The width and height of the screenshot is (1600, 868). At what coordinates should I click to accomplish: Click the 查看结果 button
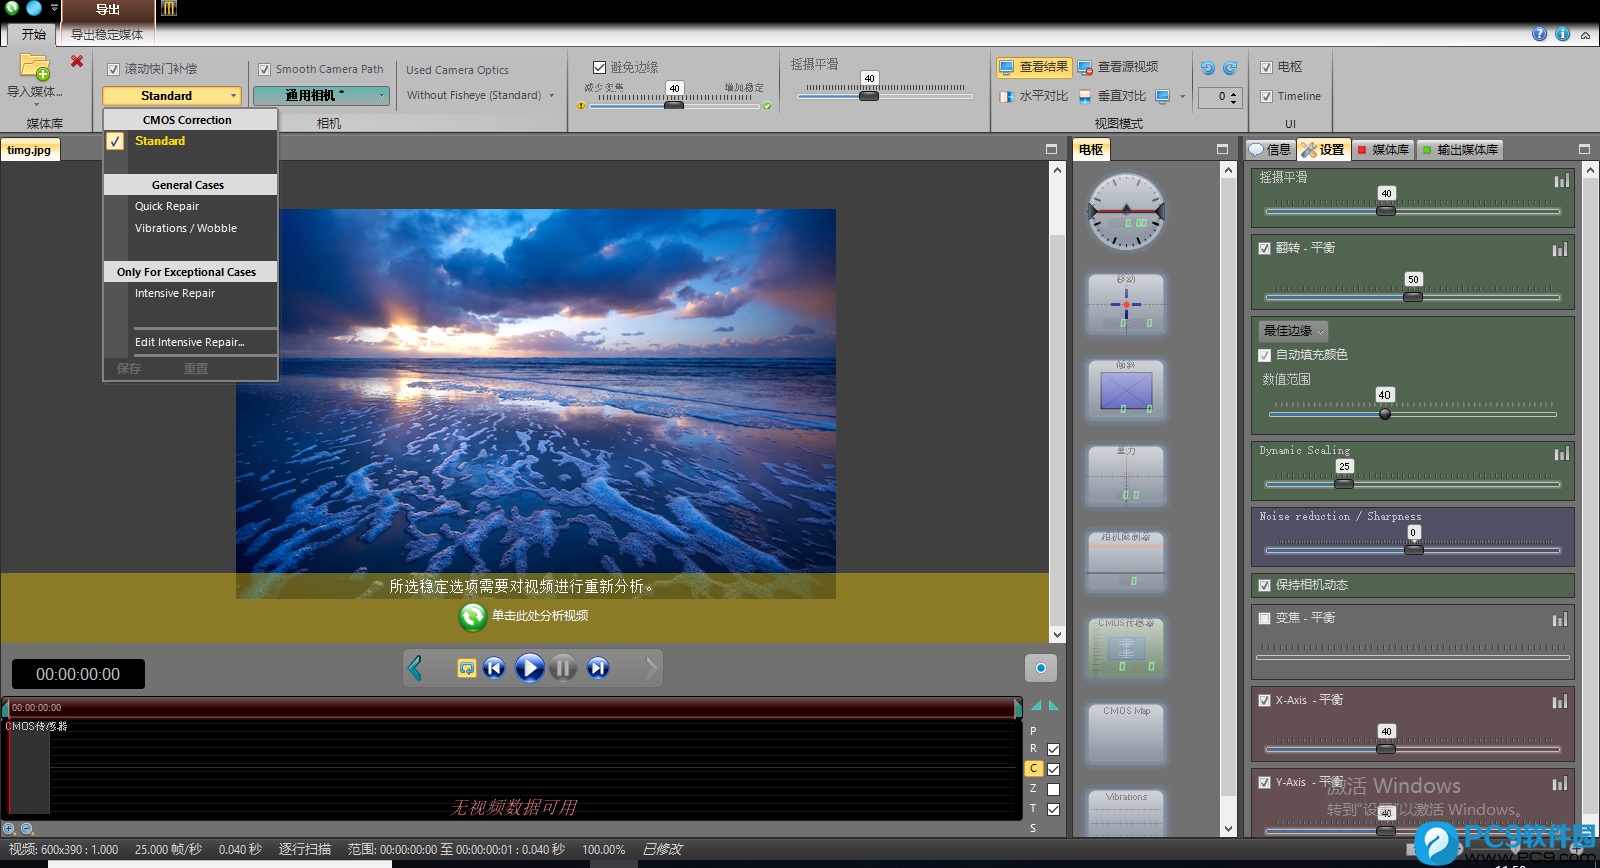point(1034,67)
